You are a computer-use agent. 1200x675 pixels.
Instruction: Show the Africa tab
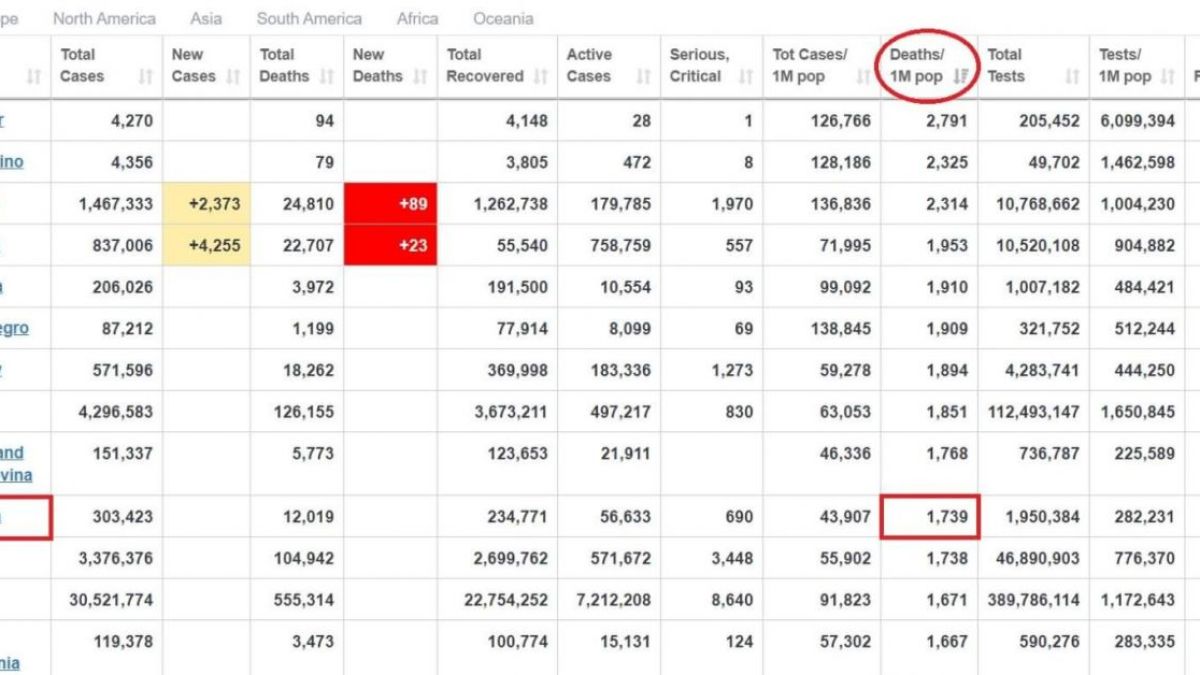(x=417, y=18)
